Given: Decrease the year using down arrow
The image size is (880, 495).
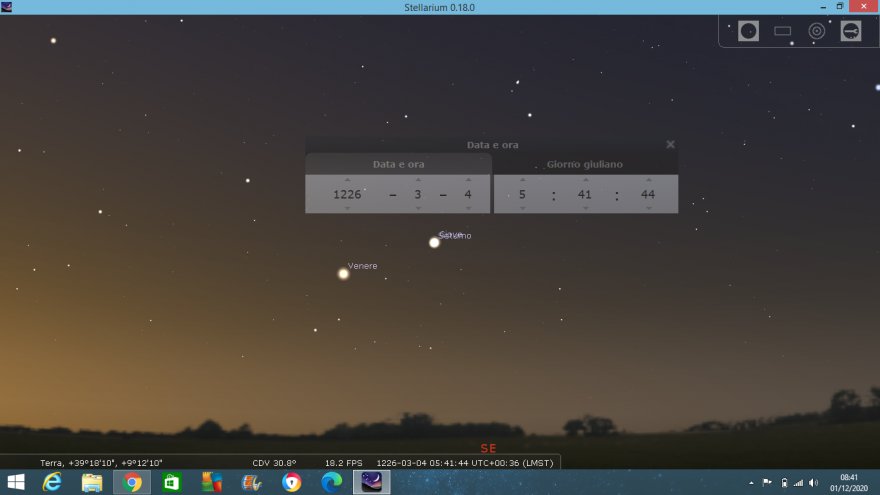Looking at the screenshot, I should tap(347, 208).
